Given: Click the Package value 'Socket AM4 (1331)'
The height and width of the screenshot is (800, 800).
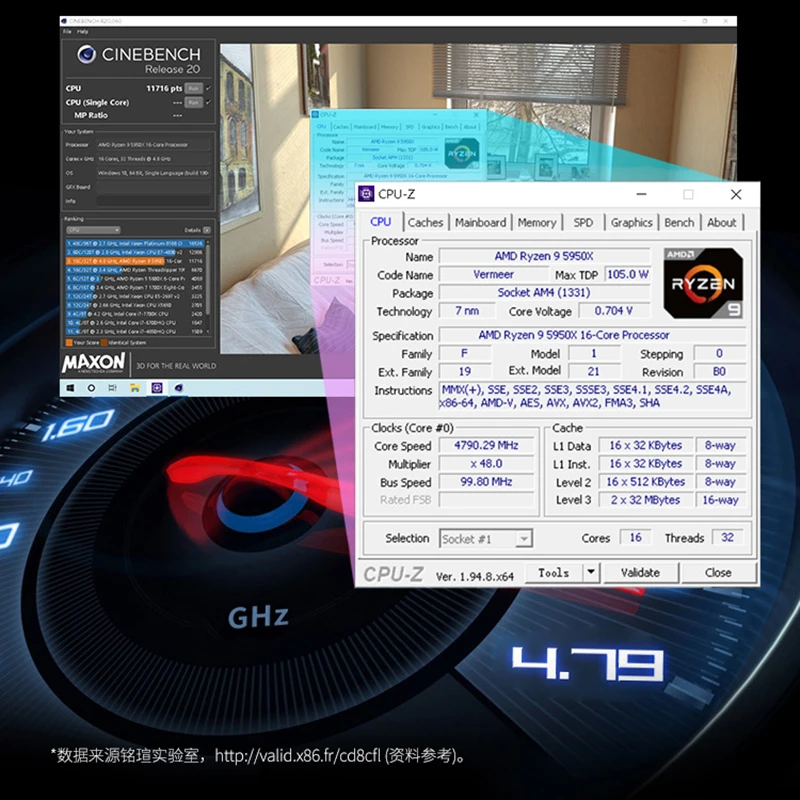Looking at the screenshot, I should pos(544,293).
